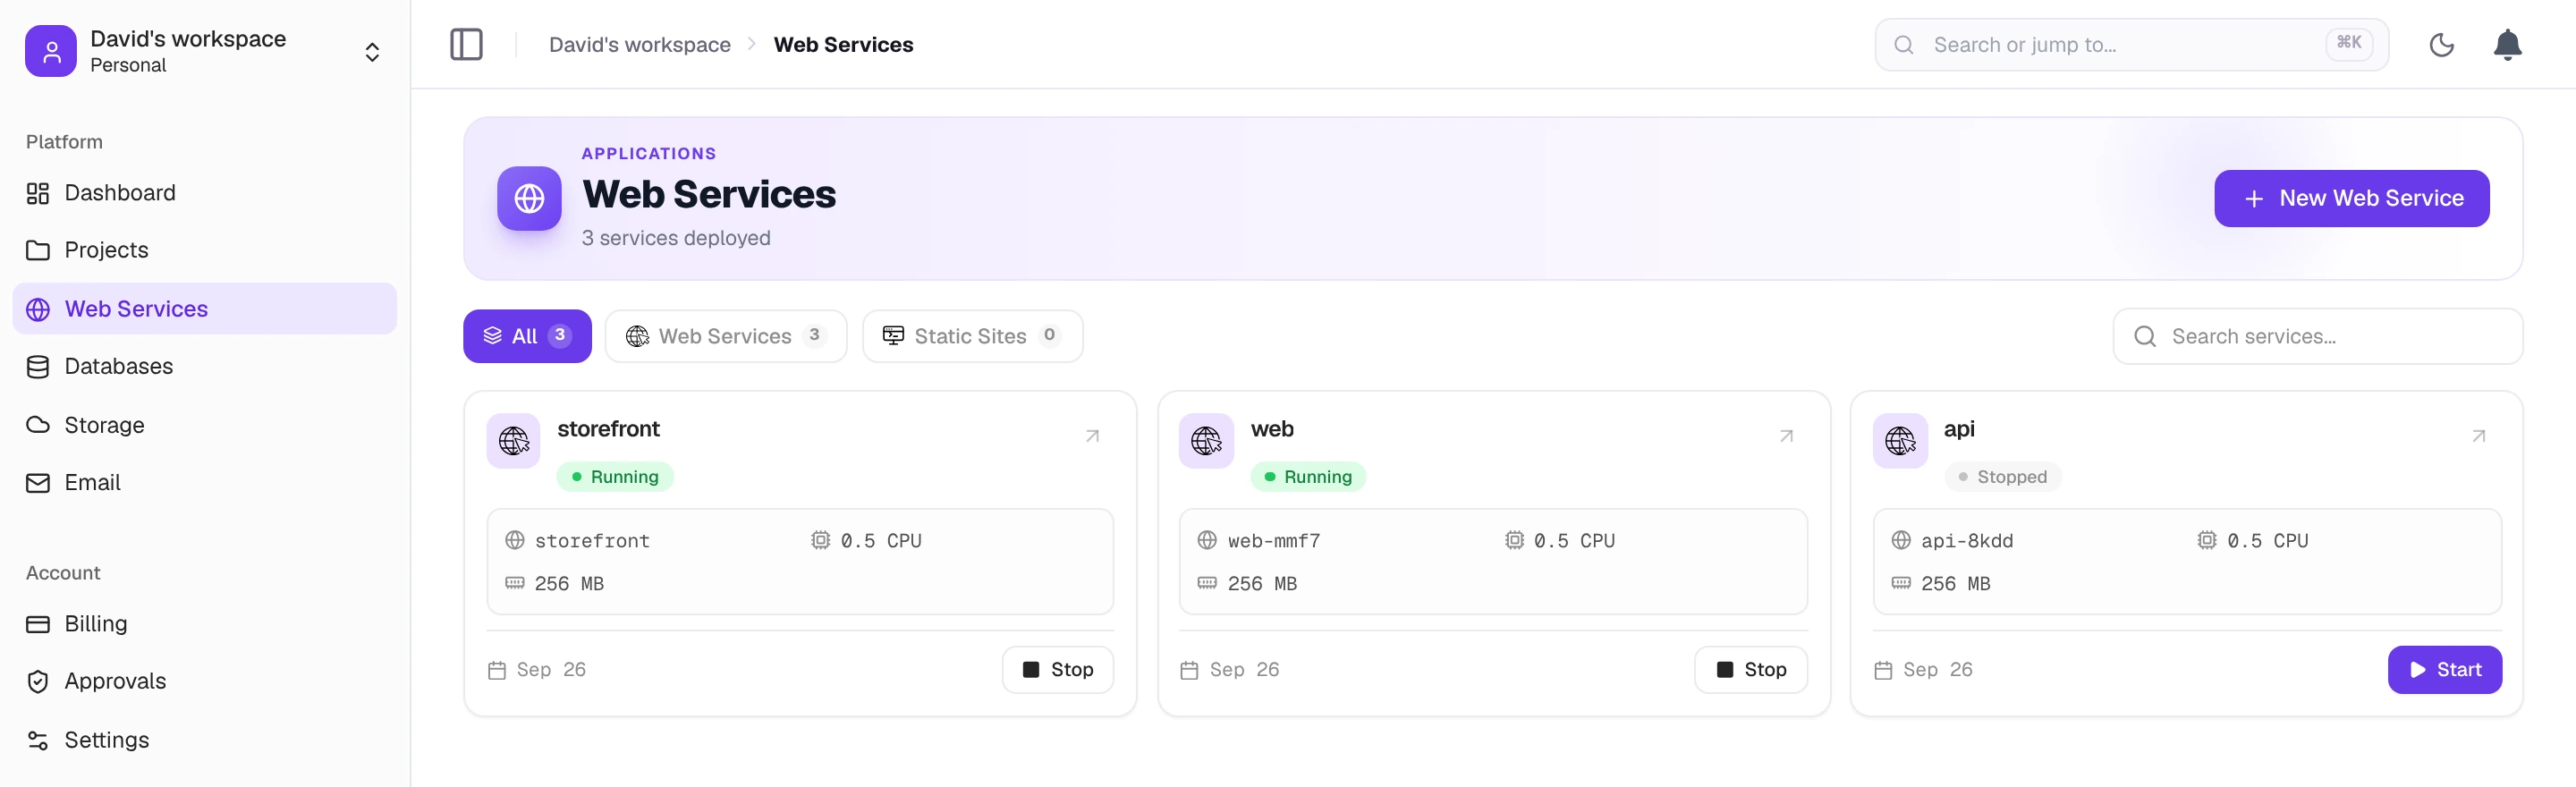Viewport: 2576px width, 787px height.
Task: Click the Running badge on storefront
Action: [x=615, y=477]
